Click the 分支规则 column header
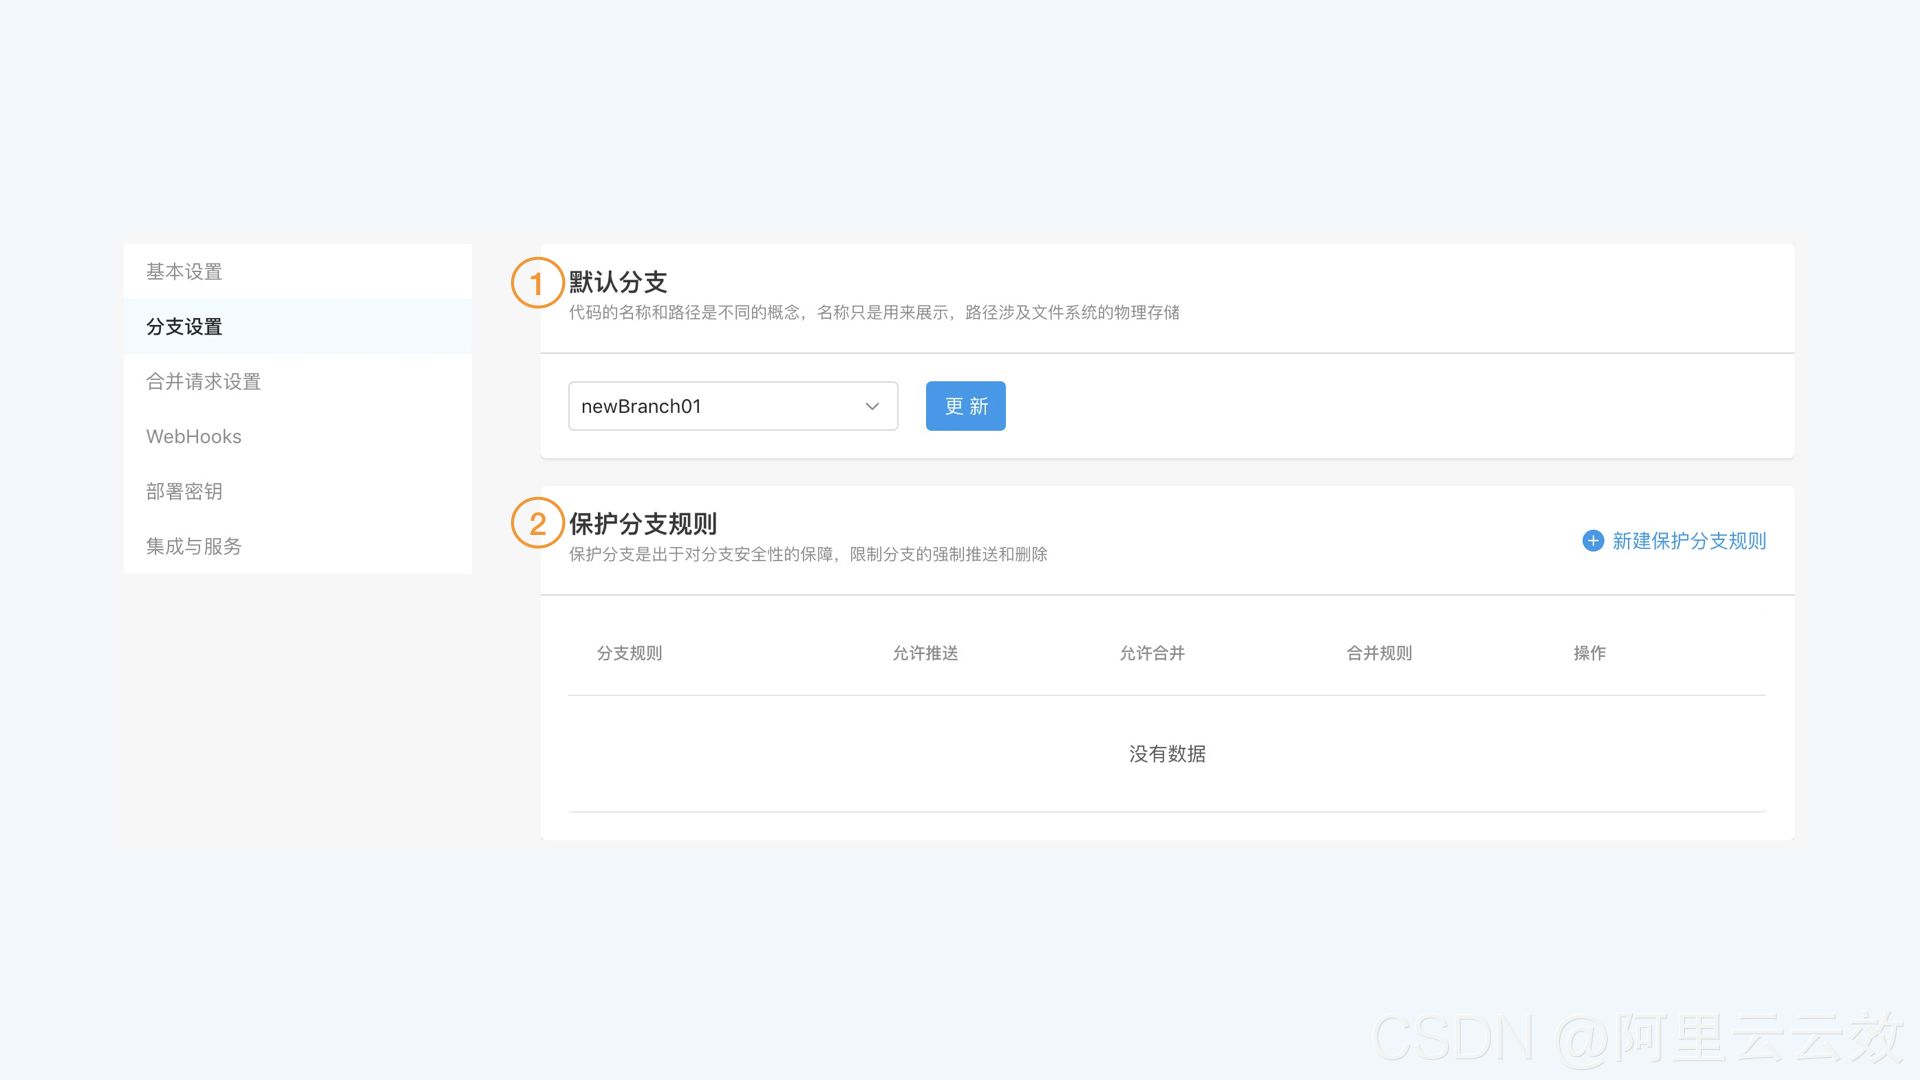 (629, 653)
